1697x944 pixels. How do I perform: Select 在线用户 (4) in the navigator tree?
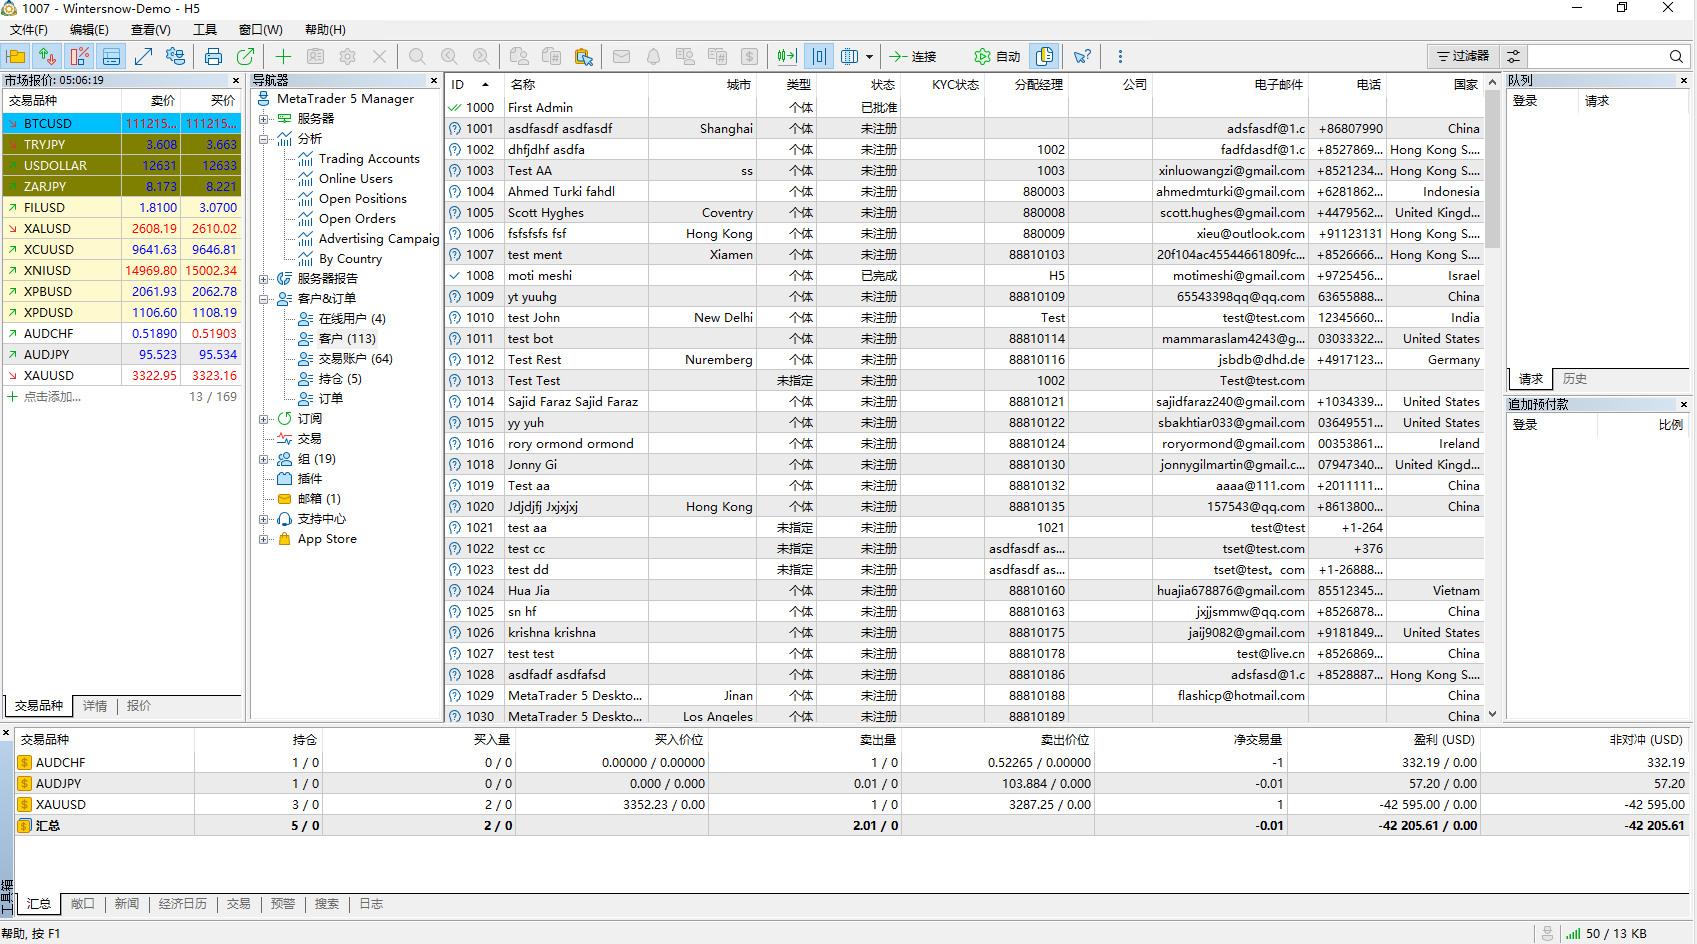pyautogui.click(x=352, y=318)
